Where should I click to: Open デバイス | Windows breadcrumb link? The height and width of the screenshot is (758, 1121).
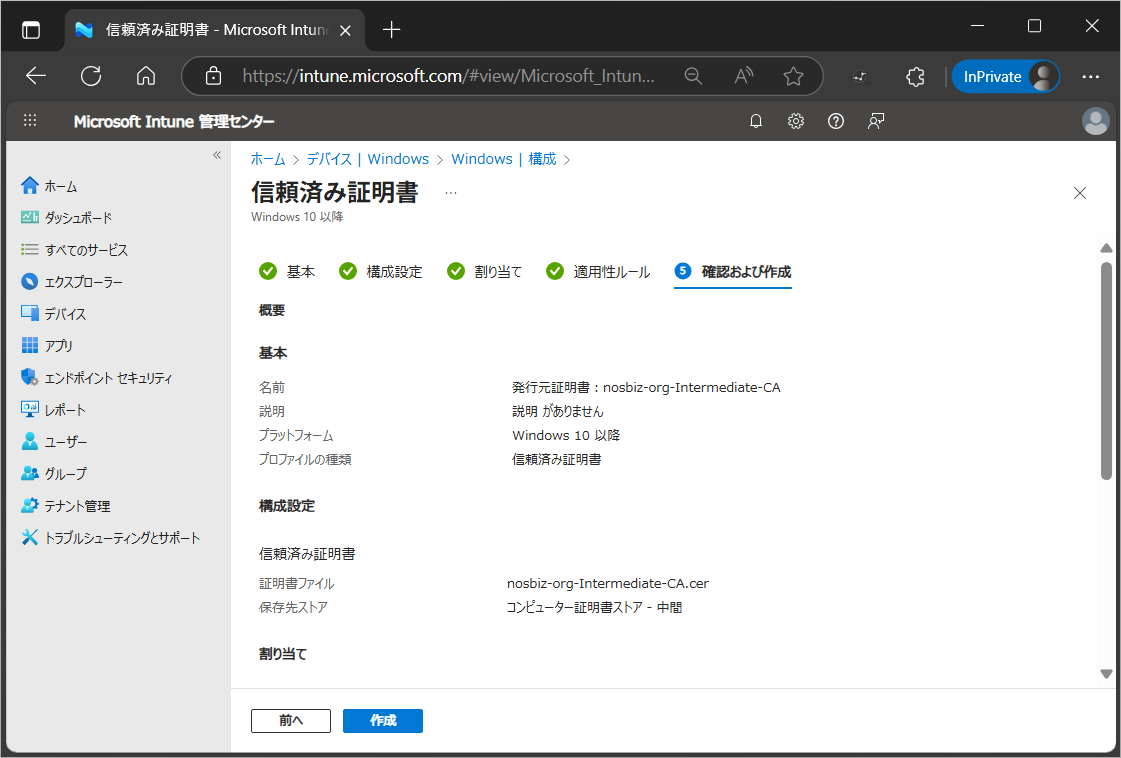pyautogui.click(x=368, y=159)
